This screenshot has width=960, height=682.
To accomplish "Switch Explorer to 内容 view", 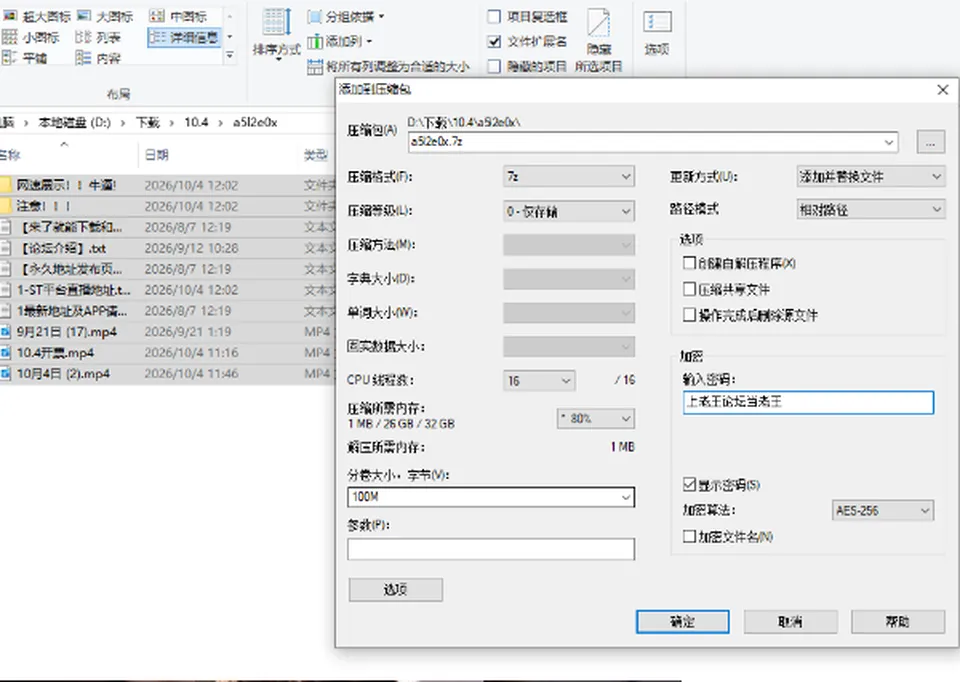I will pos(99,58).
